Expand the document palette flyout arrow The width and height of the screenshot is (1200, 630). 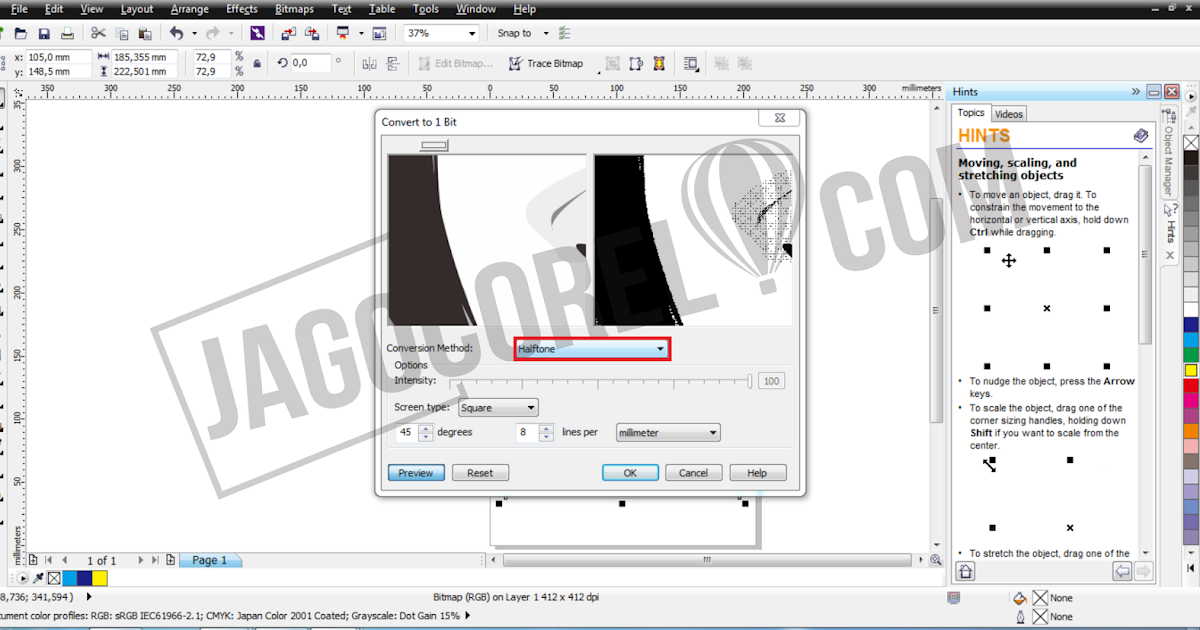coord(24,578)
